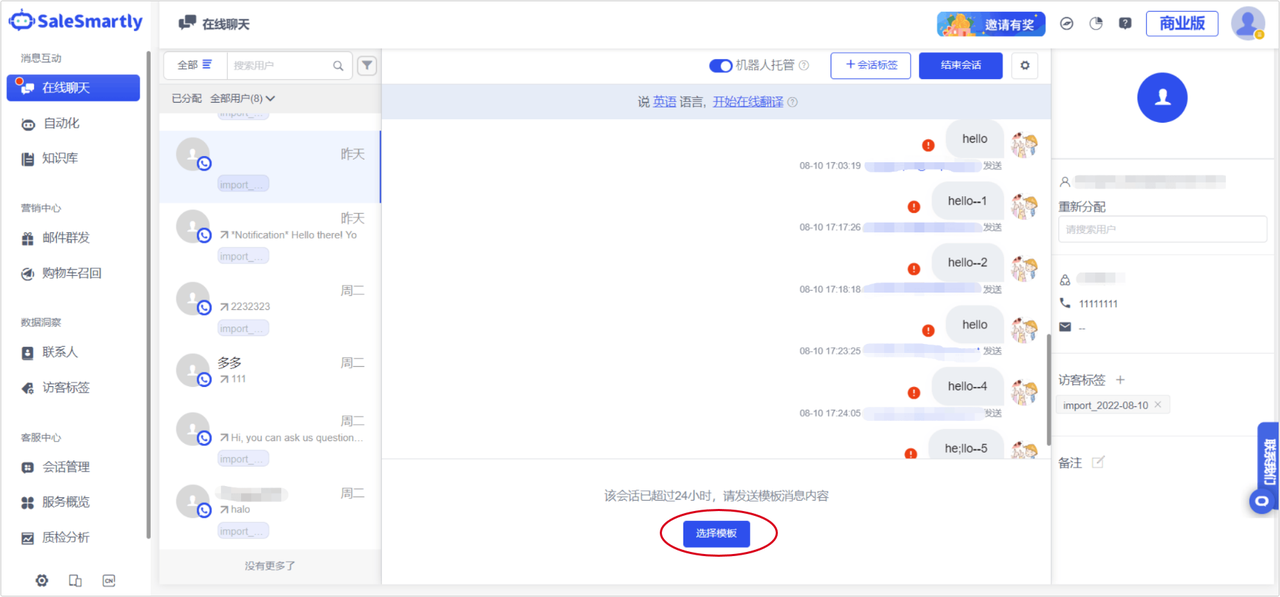1280x597 pixels.
Task: Open chat settings gear icon
Action: tap(1024, 66)
